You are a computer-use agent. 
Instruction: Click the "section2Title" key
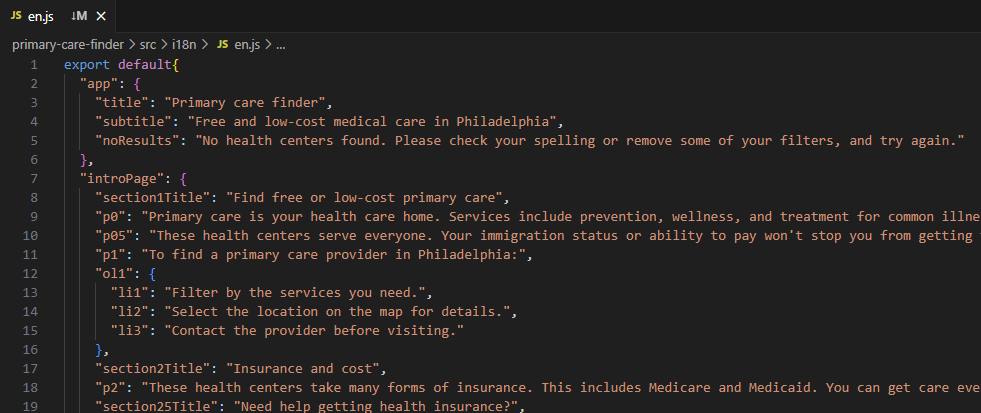pyautogui.click(x=153, y=369)
